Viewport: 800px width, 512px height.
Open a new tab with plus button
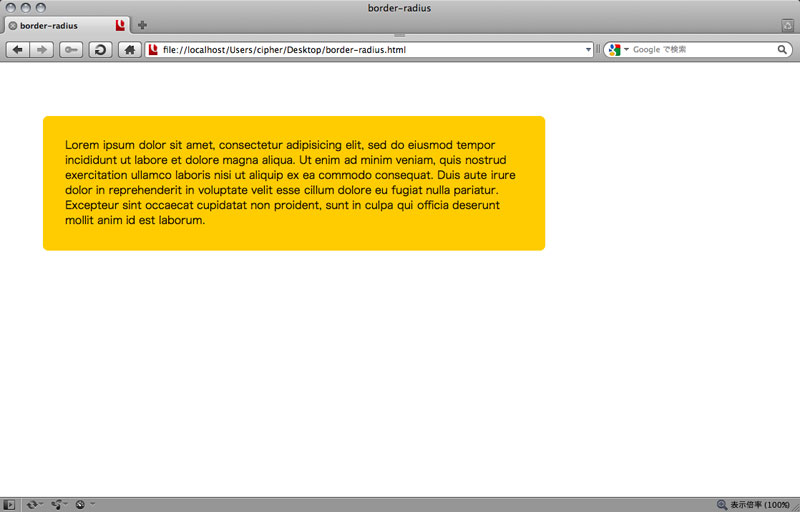[143, 25]
